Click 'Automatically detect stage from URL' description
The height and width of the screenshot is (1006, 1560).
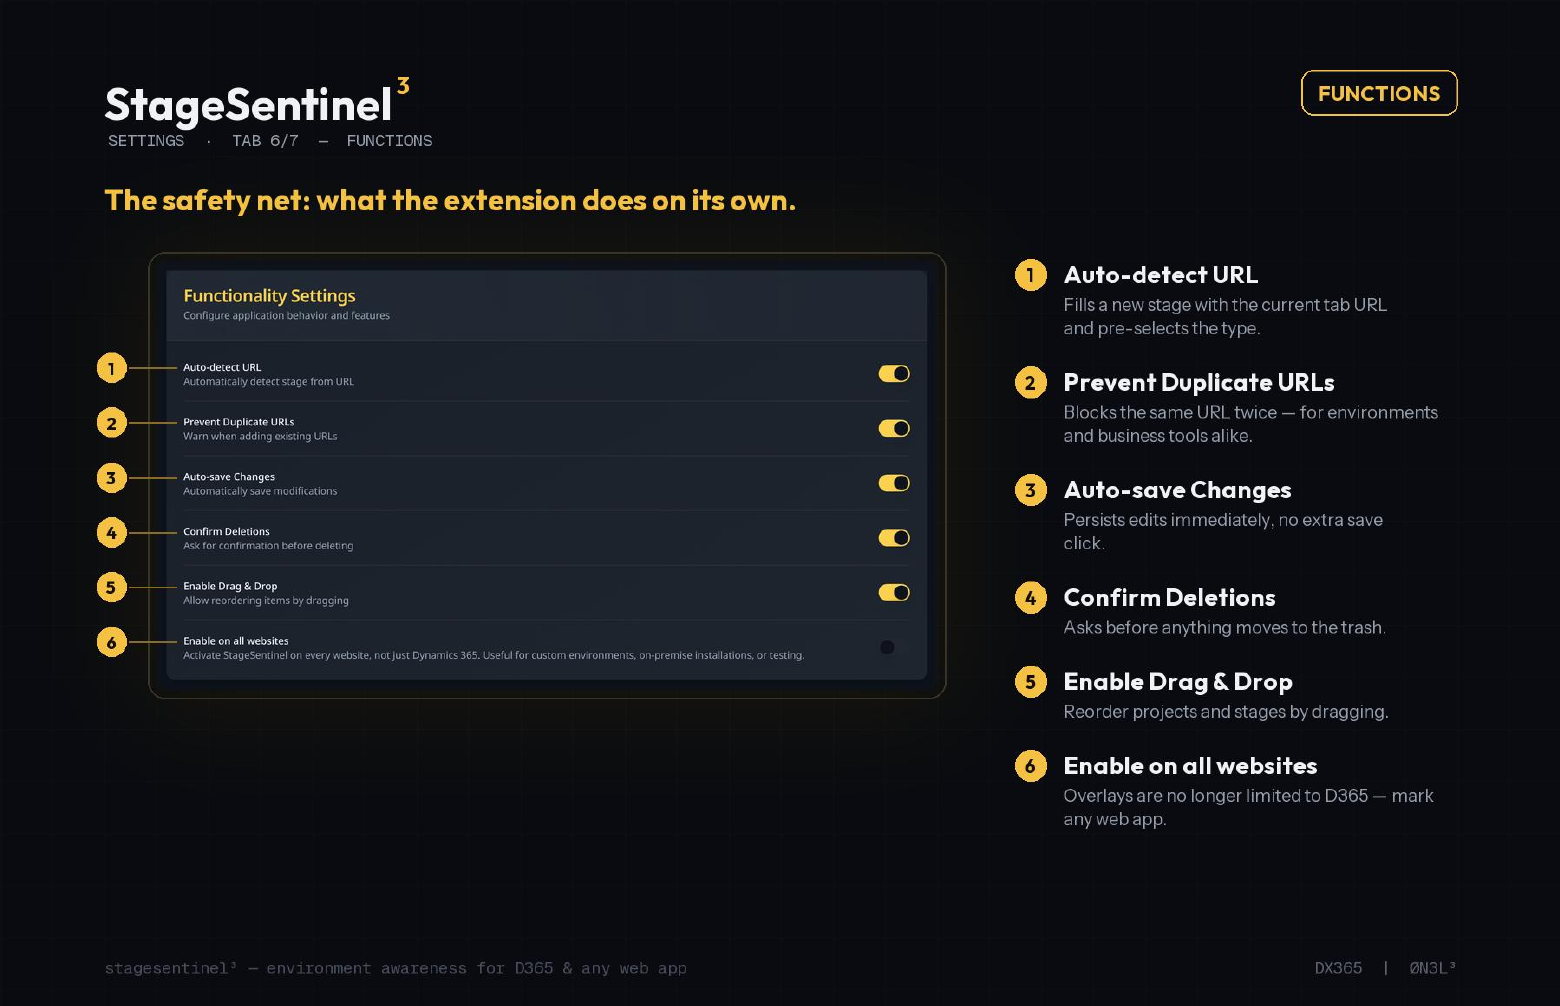point(268,382)
